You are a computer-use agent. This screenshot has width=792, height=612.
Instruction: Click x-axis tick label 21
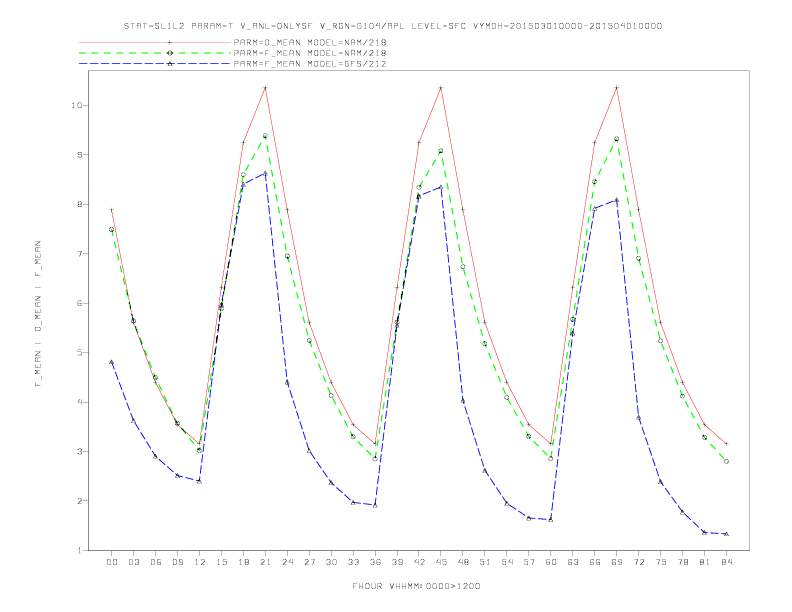265,562
